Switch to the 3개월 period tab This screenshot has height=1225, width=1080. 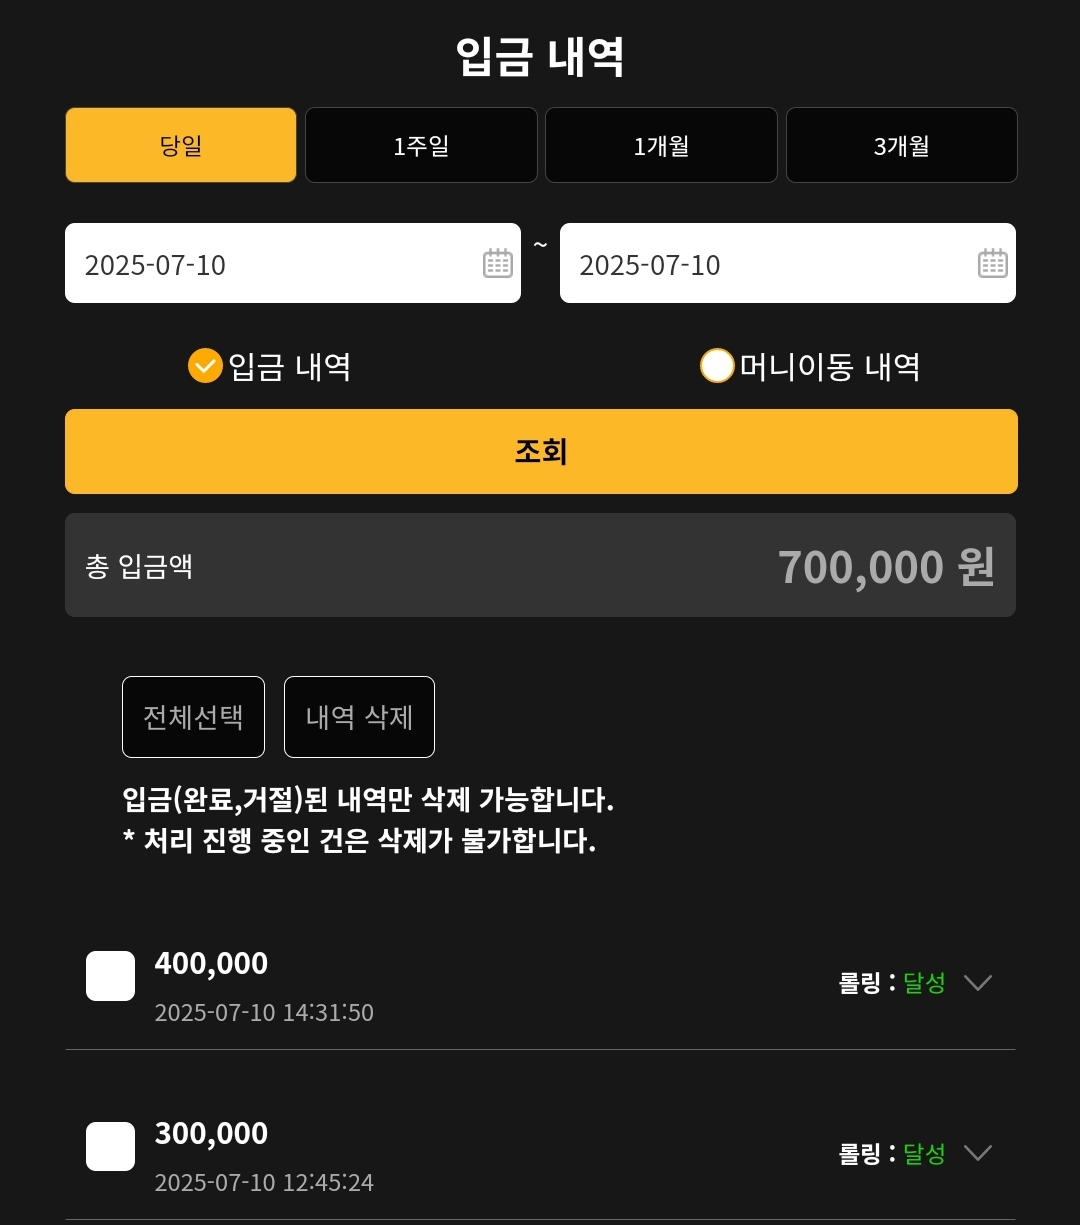[x=901, y=145]
